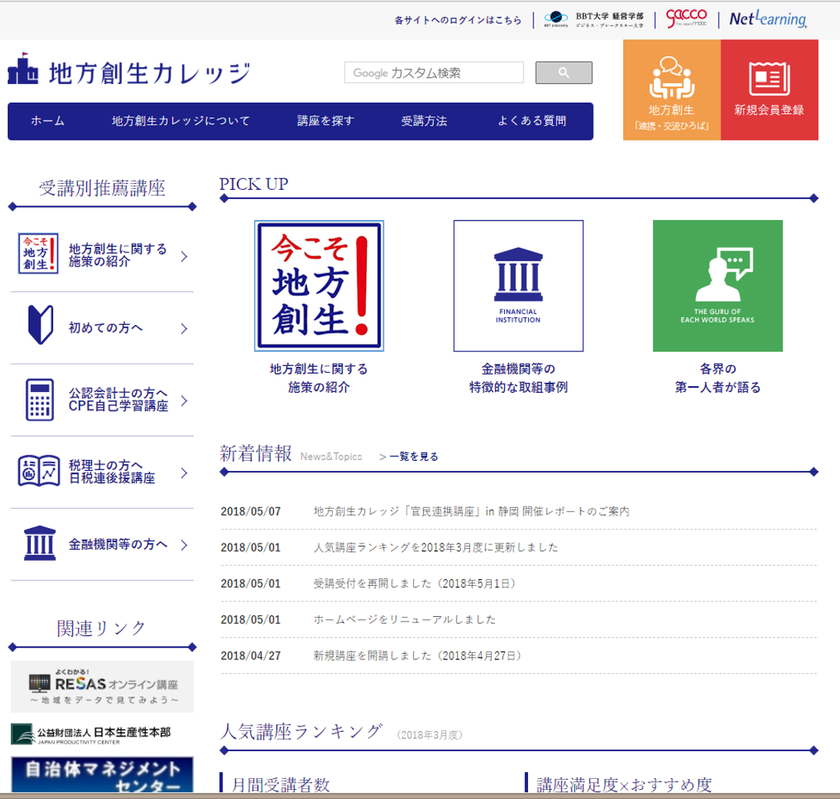Click the Google カスタム検索 input field
Screen dimensions: 840x799
point(434,73)
